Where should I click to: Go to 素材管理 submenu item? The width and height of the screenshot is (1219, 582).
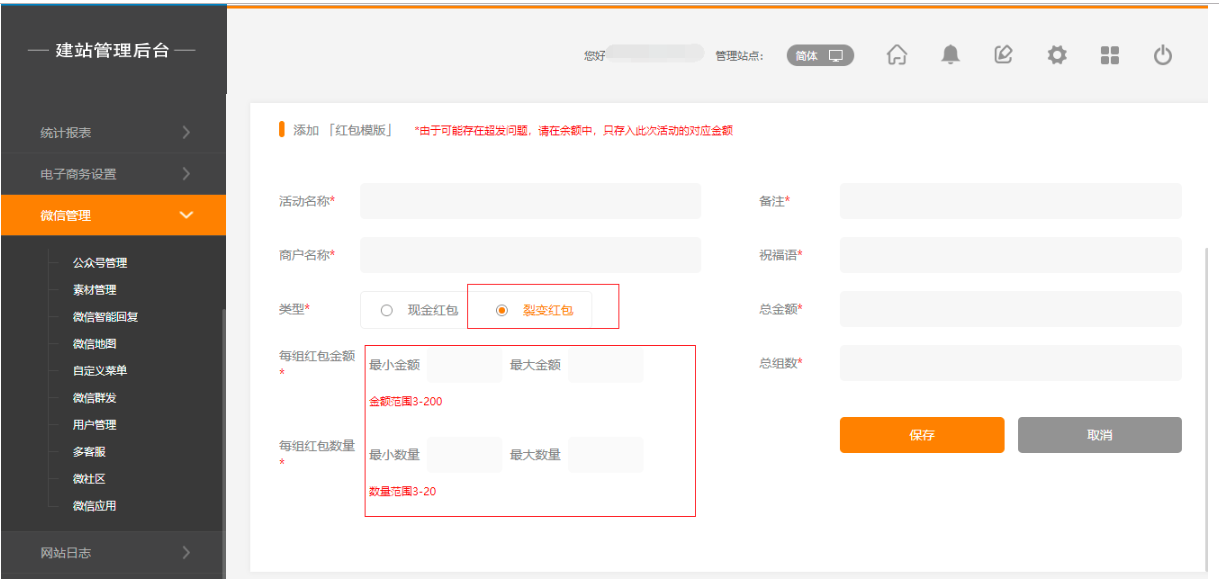95,290
